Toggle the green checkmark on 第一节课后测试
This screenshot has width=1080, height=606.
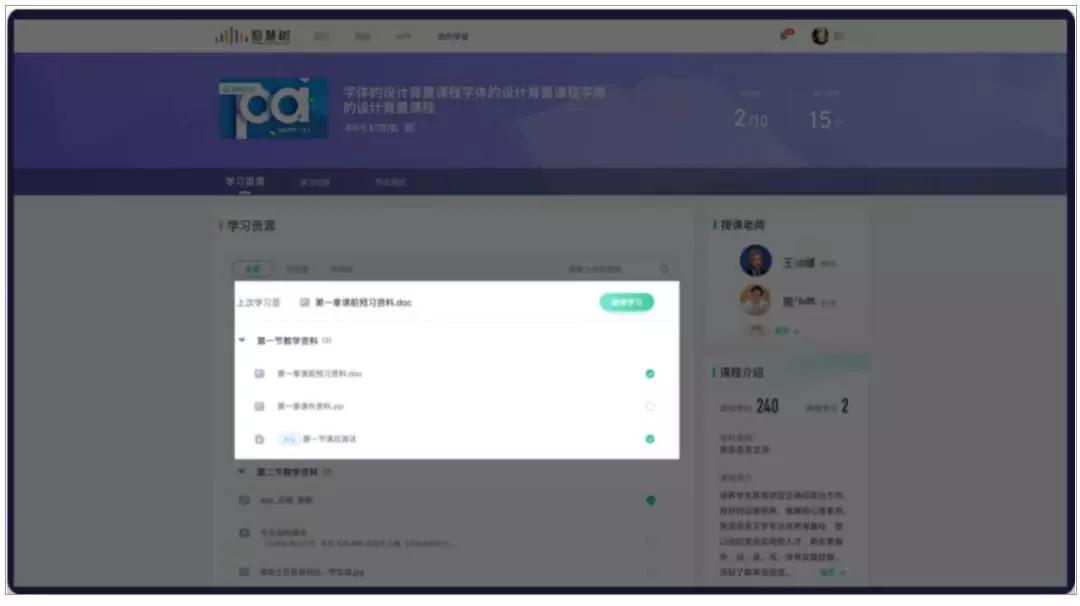pyautogui.click(x=650, y=437)
